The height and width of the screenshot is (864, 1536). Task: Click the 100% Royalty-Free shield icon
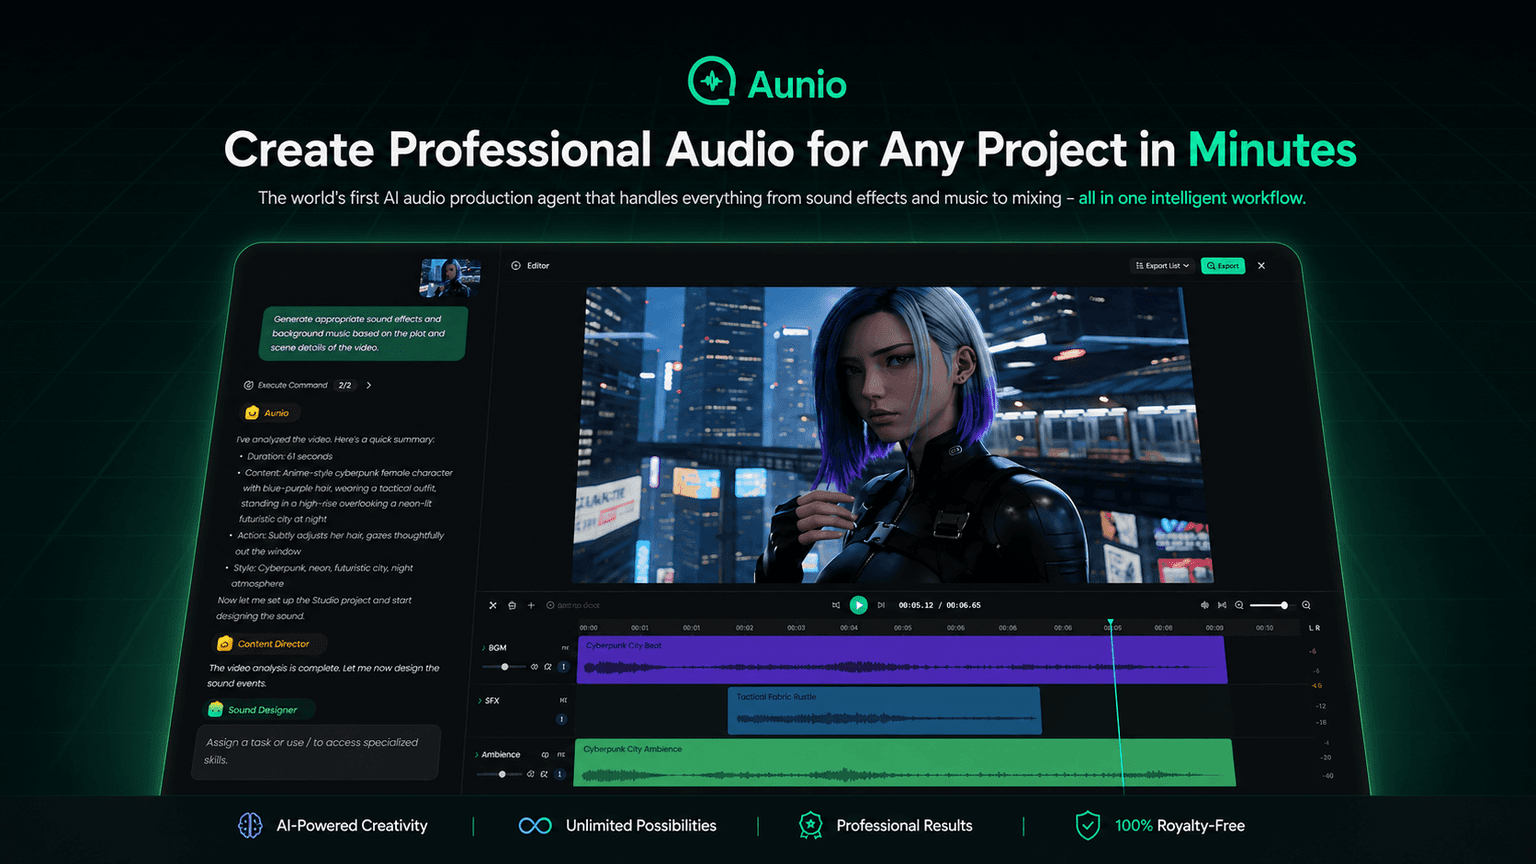point(1088,825)
